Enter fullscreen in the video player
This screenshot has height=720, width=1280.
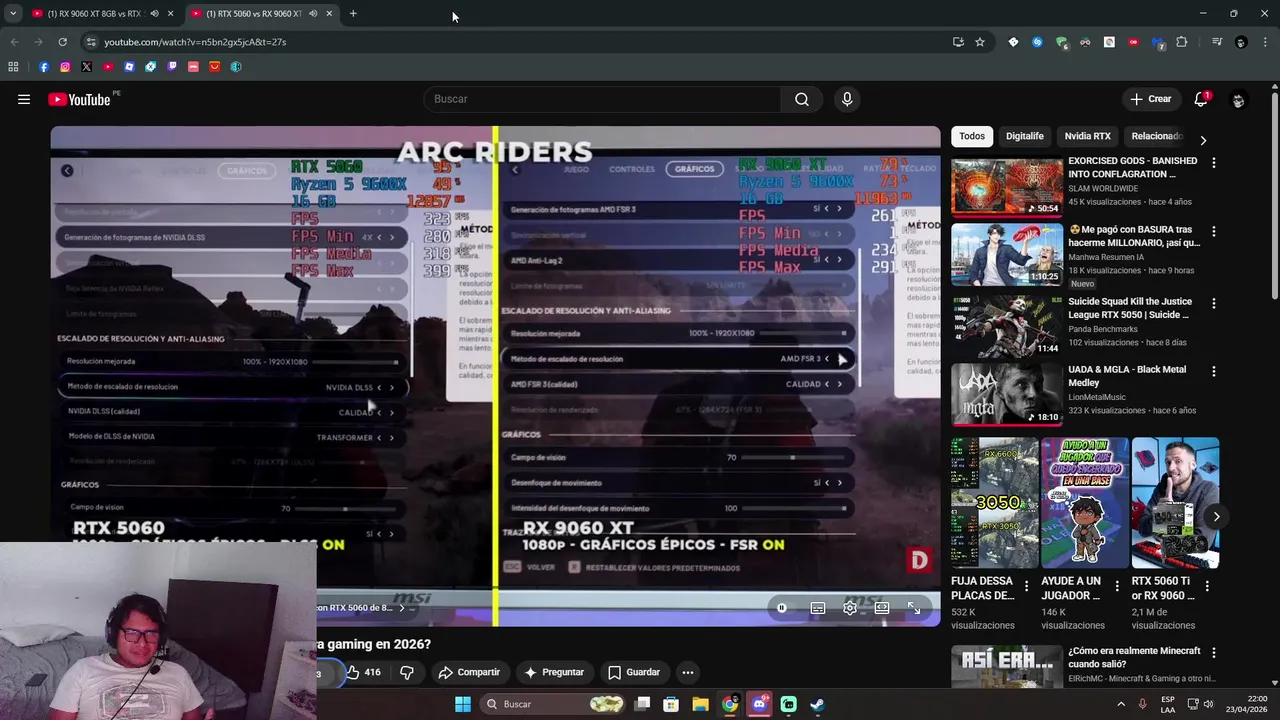(x=914, y=608)
